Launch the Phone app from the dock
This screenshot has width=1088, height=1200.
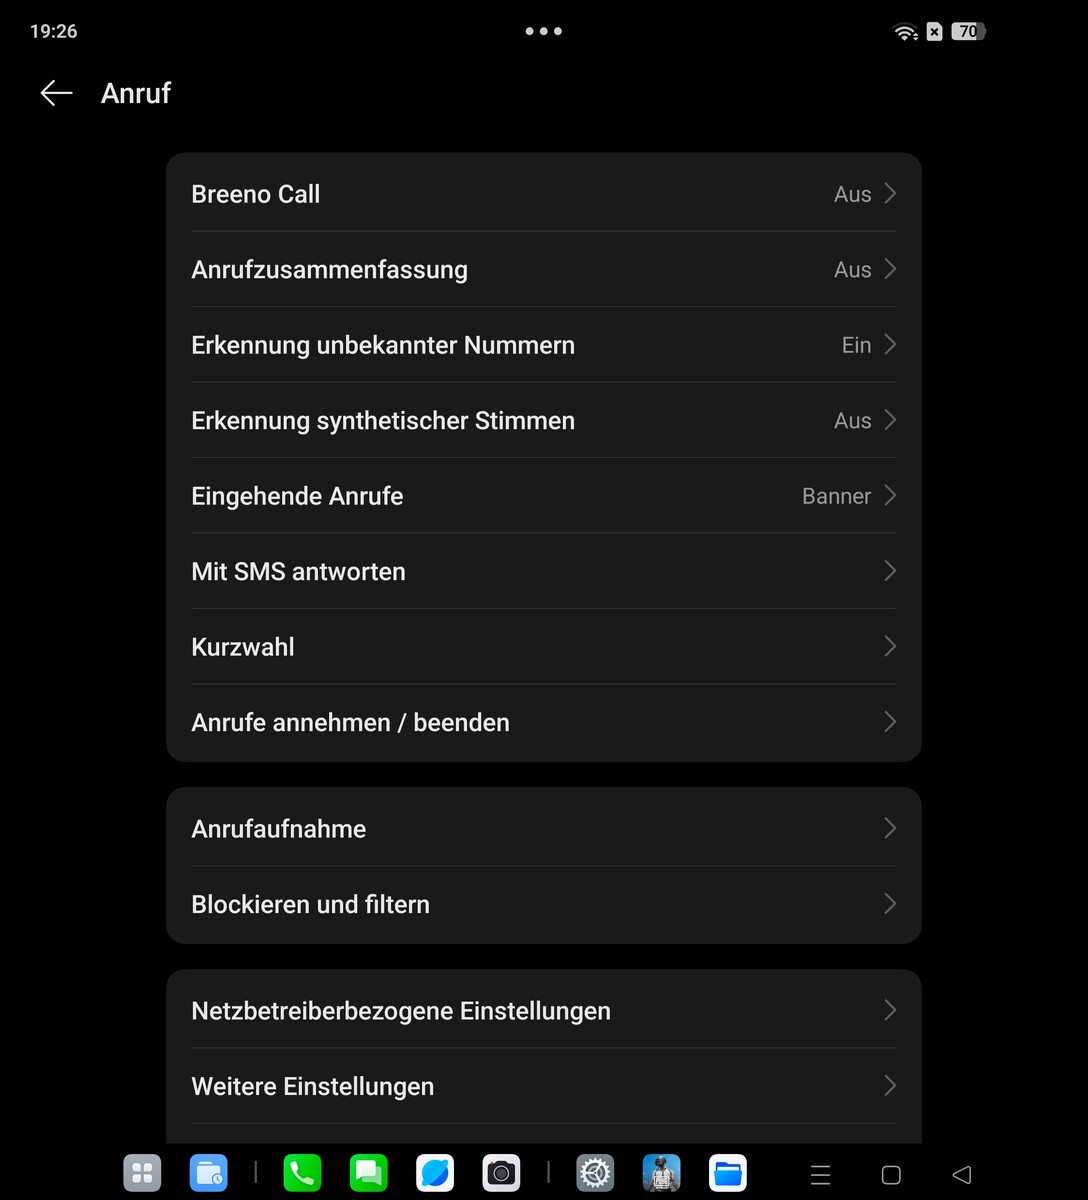302,1173
